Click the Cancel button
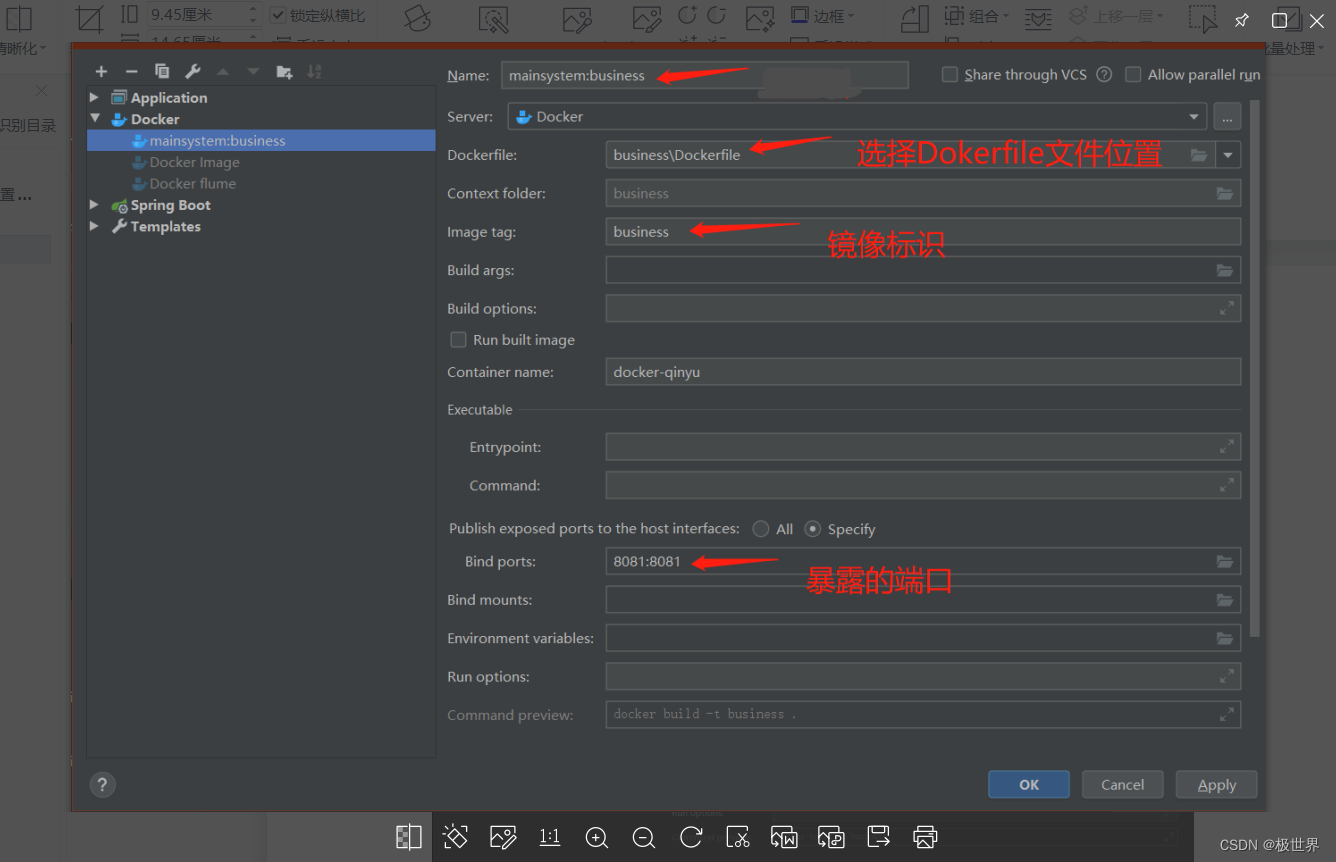The height and width of the screenshot is (862, 1336). 1122,785
